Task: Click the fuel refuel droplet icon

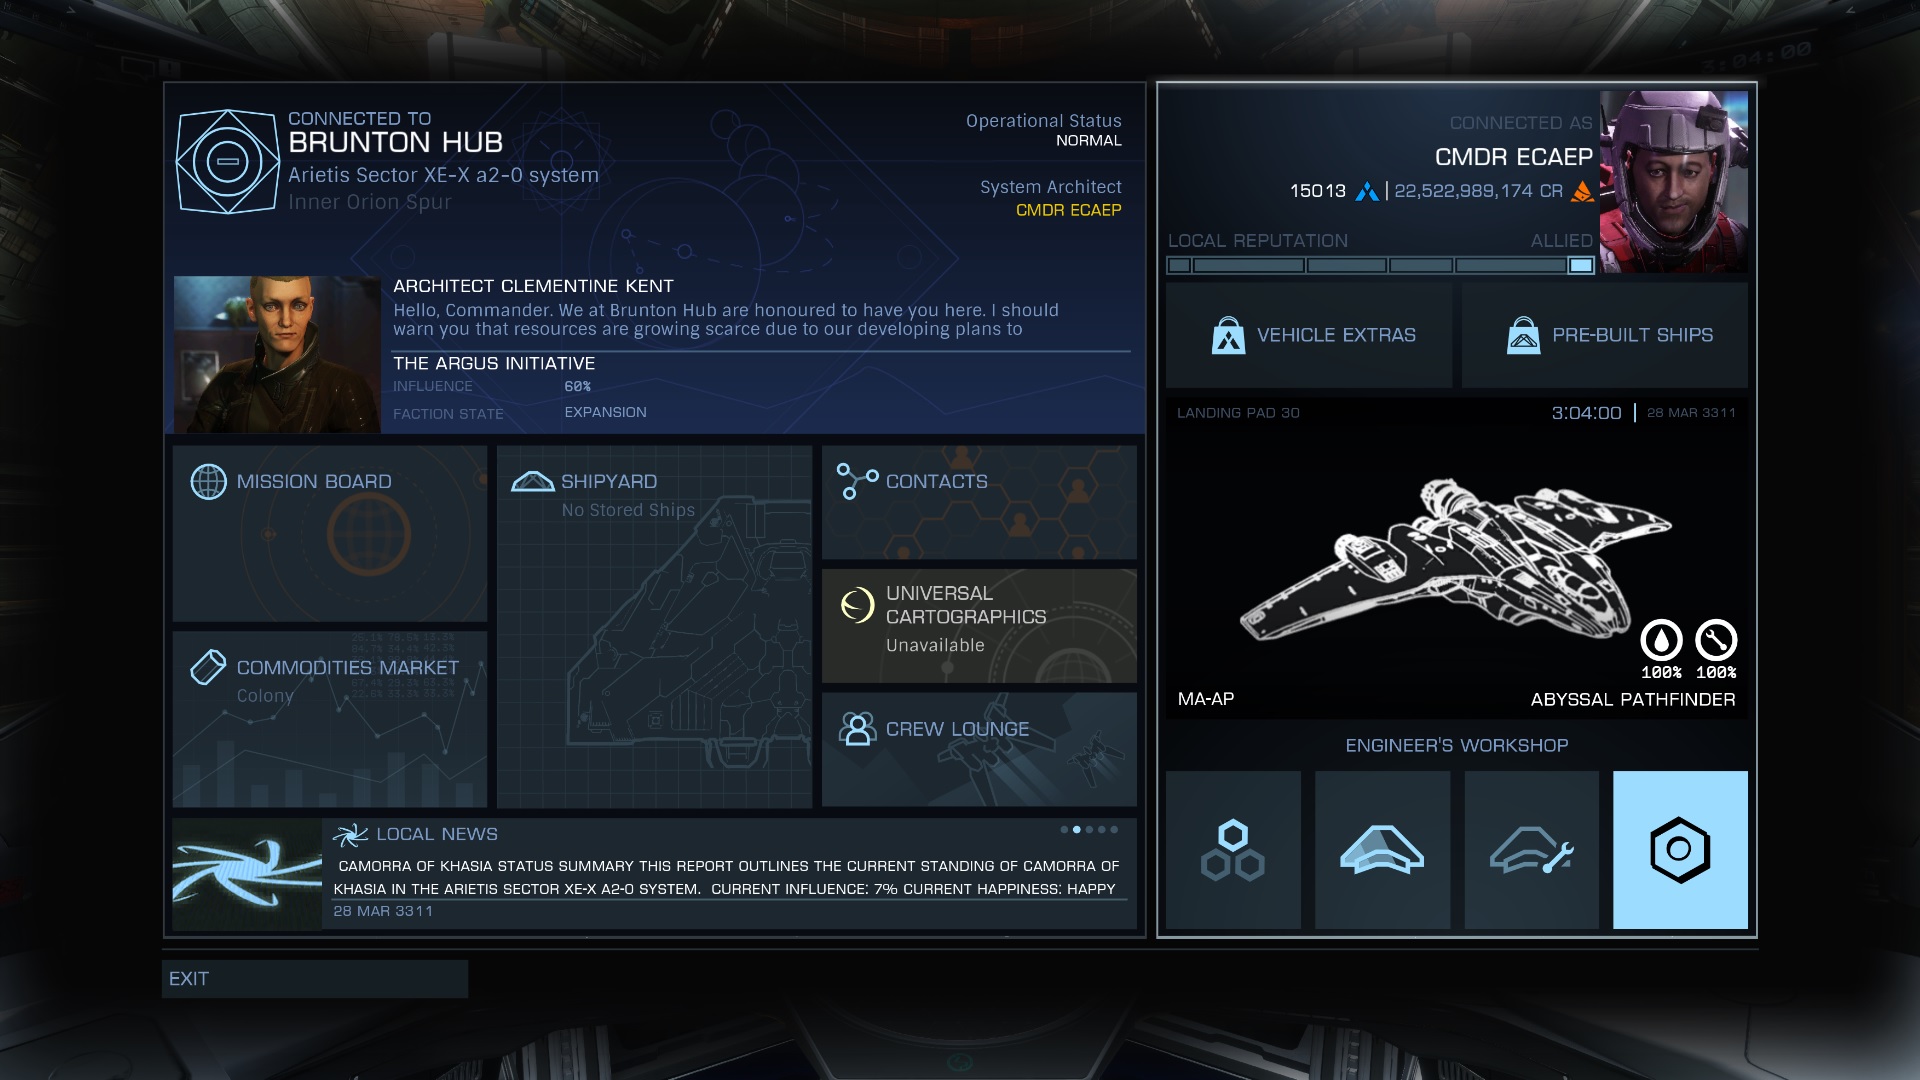Action: click(x=1661, y=640)
